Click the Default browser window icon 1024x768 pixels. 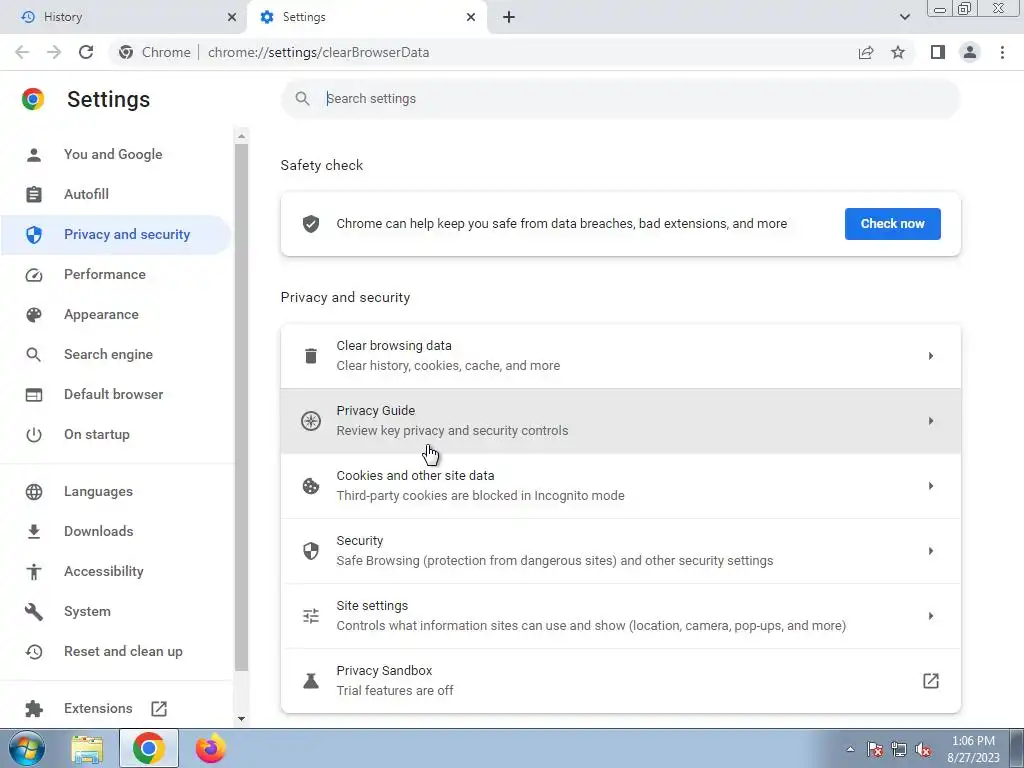[x=34, y=394]
